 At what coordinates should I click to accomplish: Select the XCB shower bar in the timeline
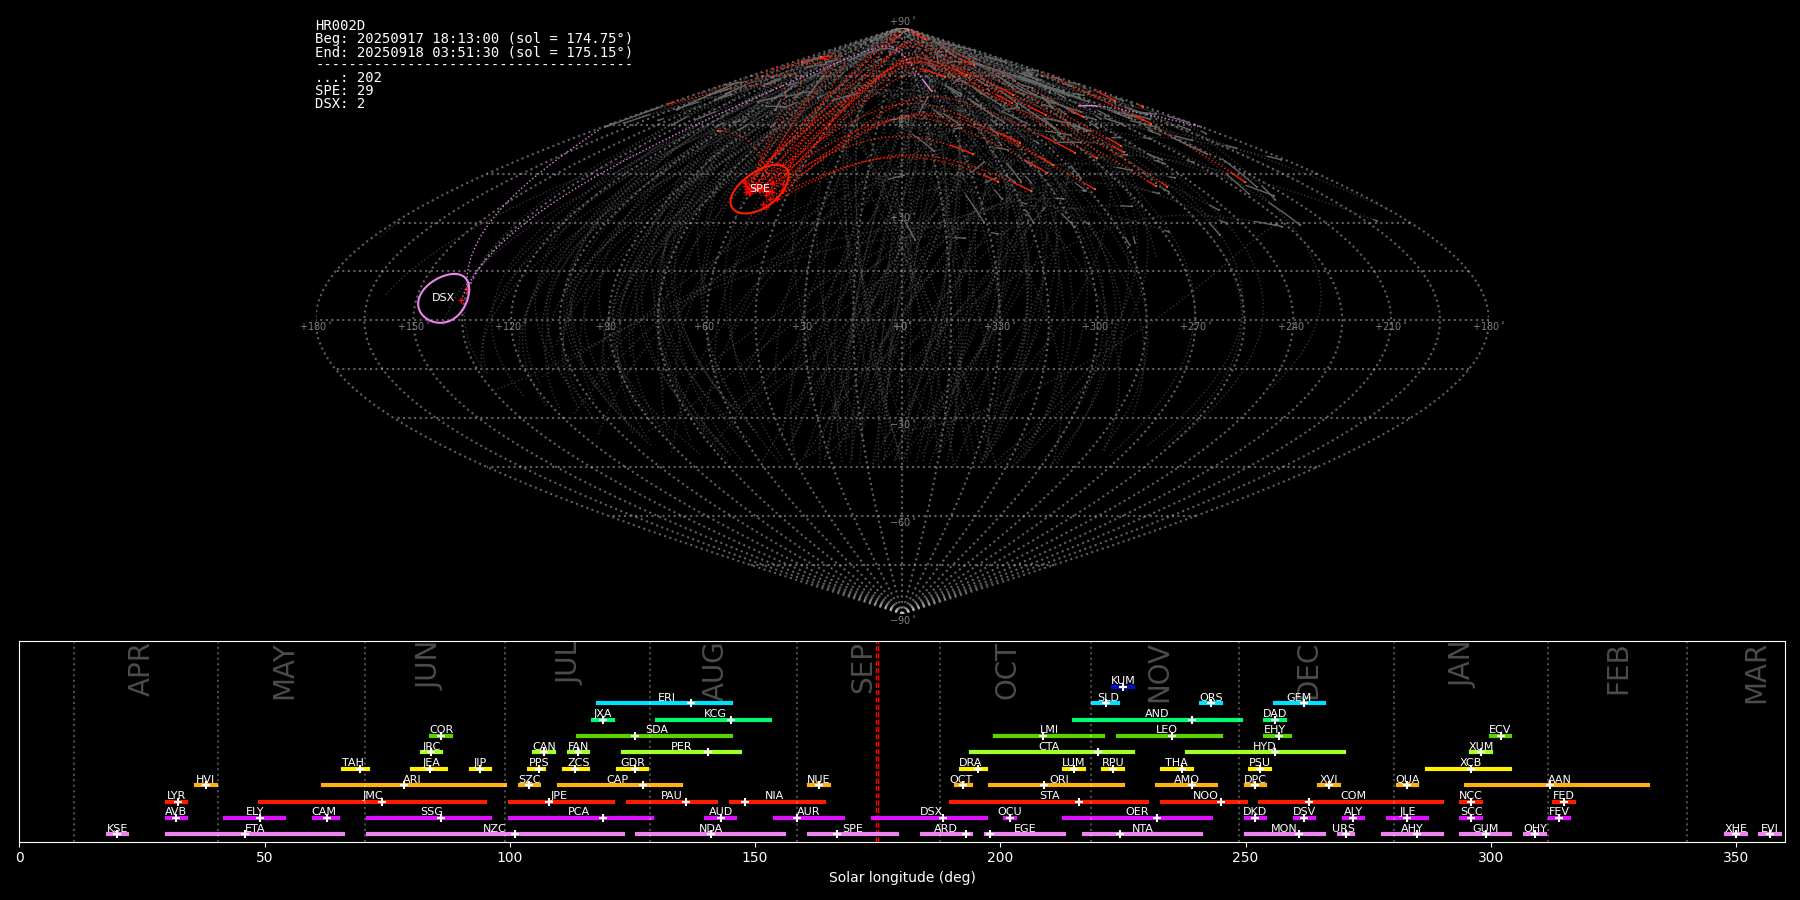(1468, 769)
